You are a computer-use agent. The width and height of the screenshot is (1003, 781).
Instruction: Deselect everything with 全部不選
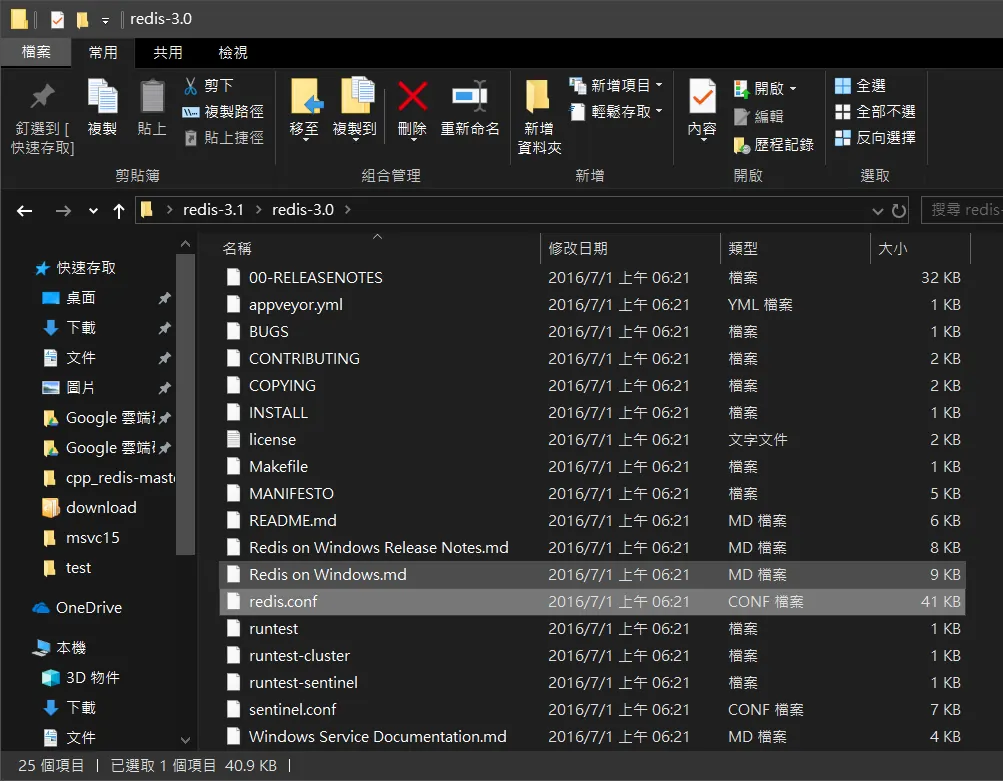coord(875,112)
